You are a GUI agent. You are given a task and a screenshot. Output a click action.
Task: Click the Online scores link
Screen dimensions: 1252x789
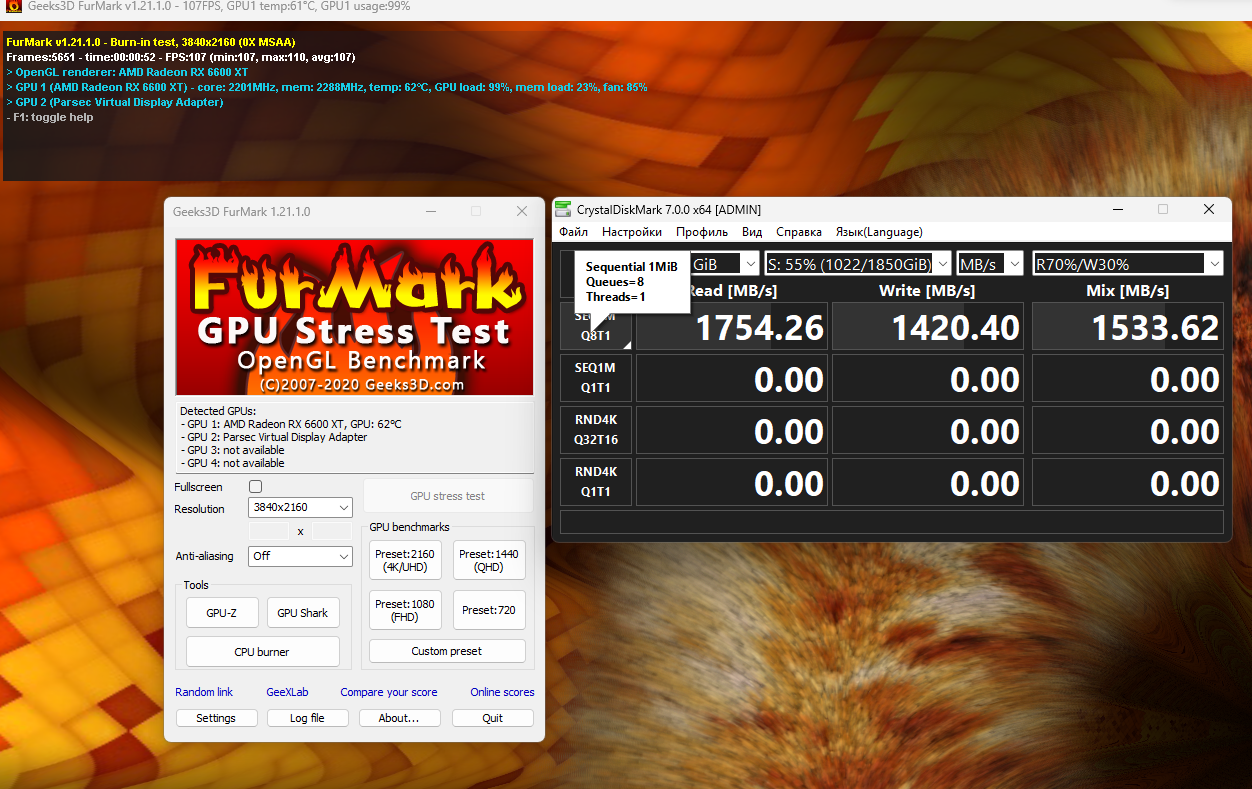(502, 692)
